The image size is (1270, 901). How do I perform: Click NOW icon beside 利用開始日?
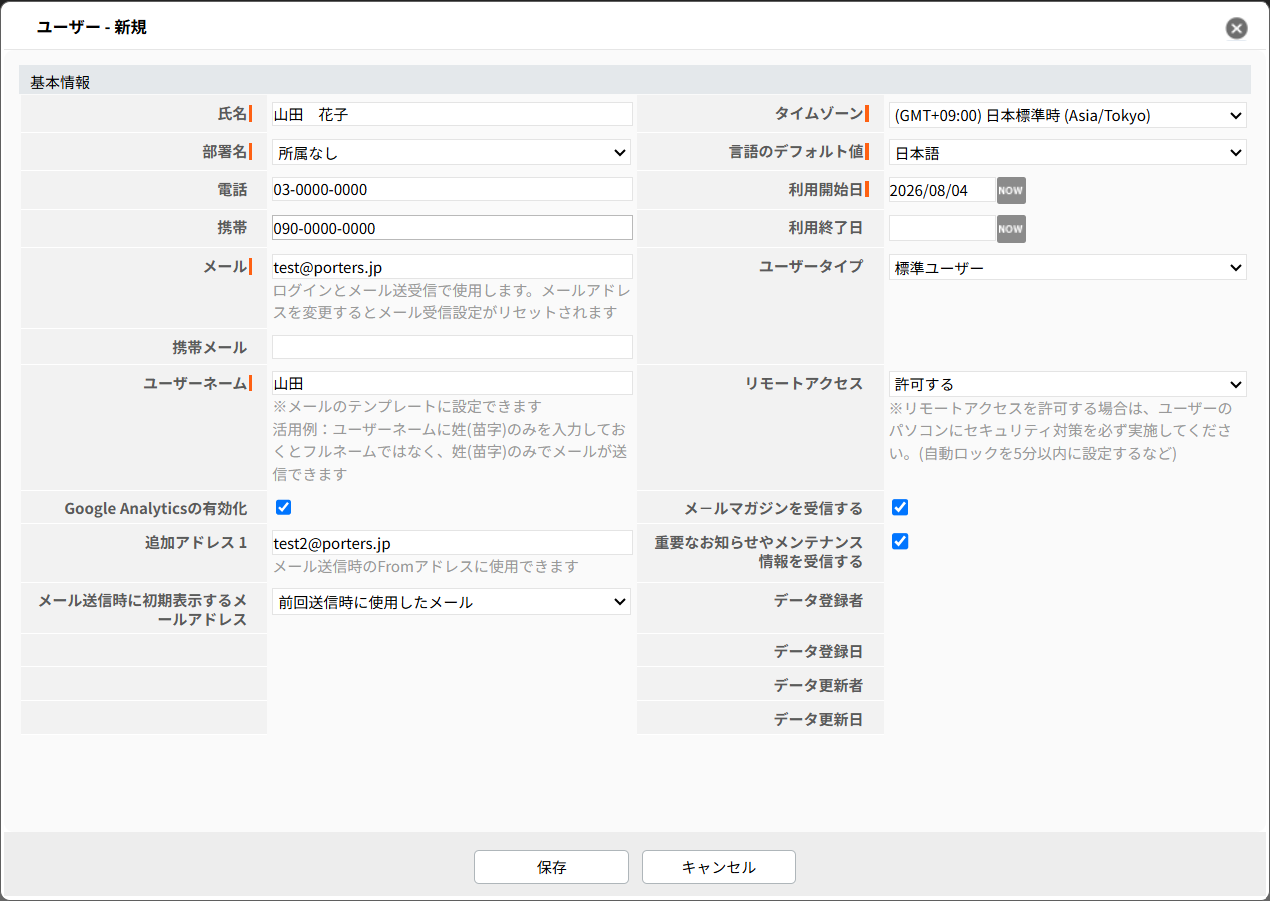[x=1011, y=190]
